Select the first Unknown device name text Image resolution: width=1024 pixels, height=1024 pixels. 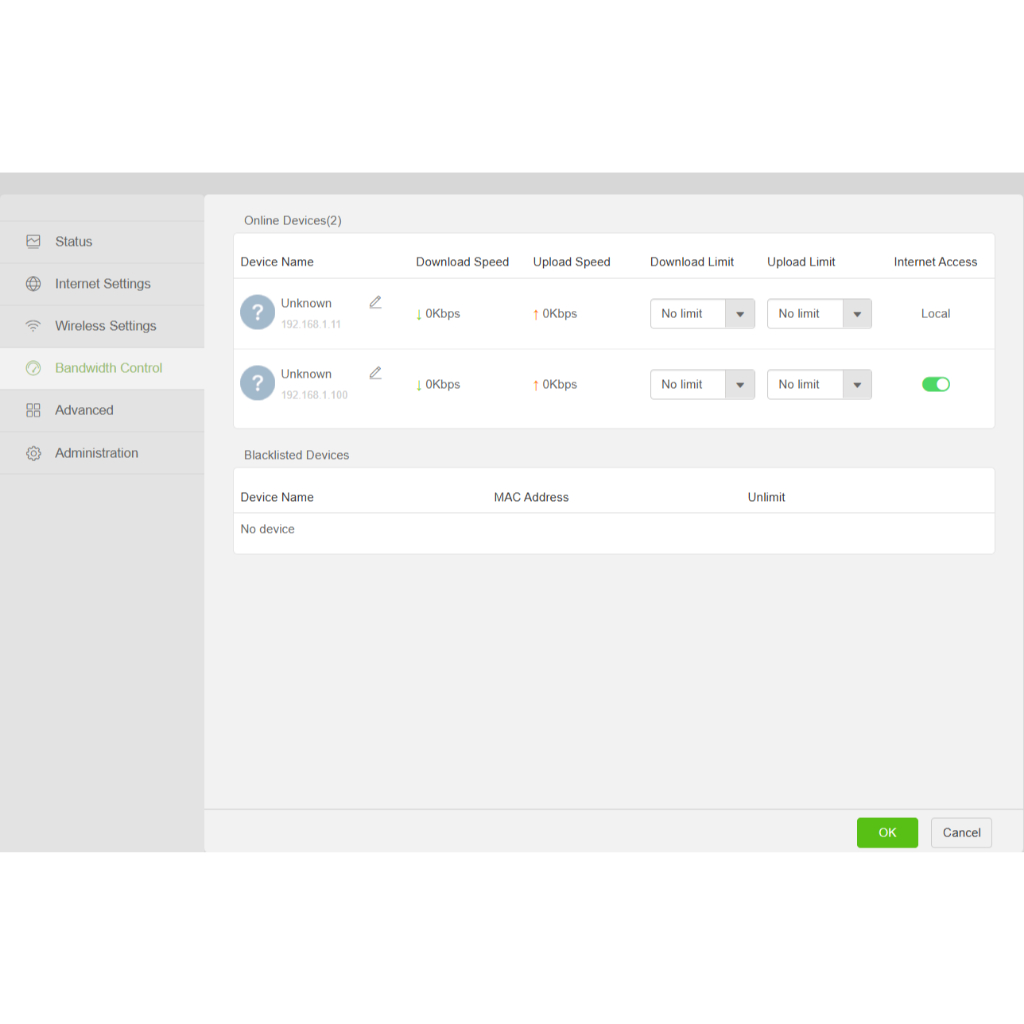pos(306,303)
